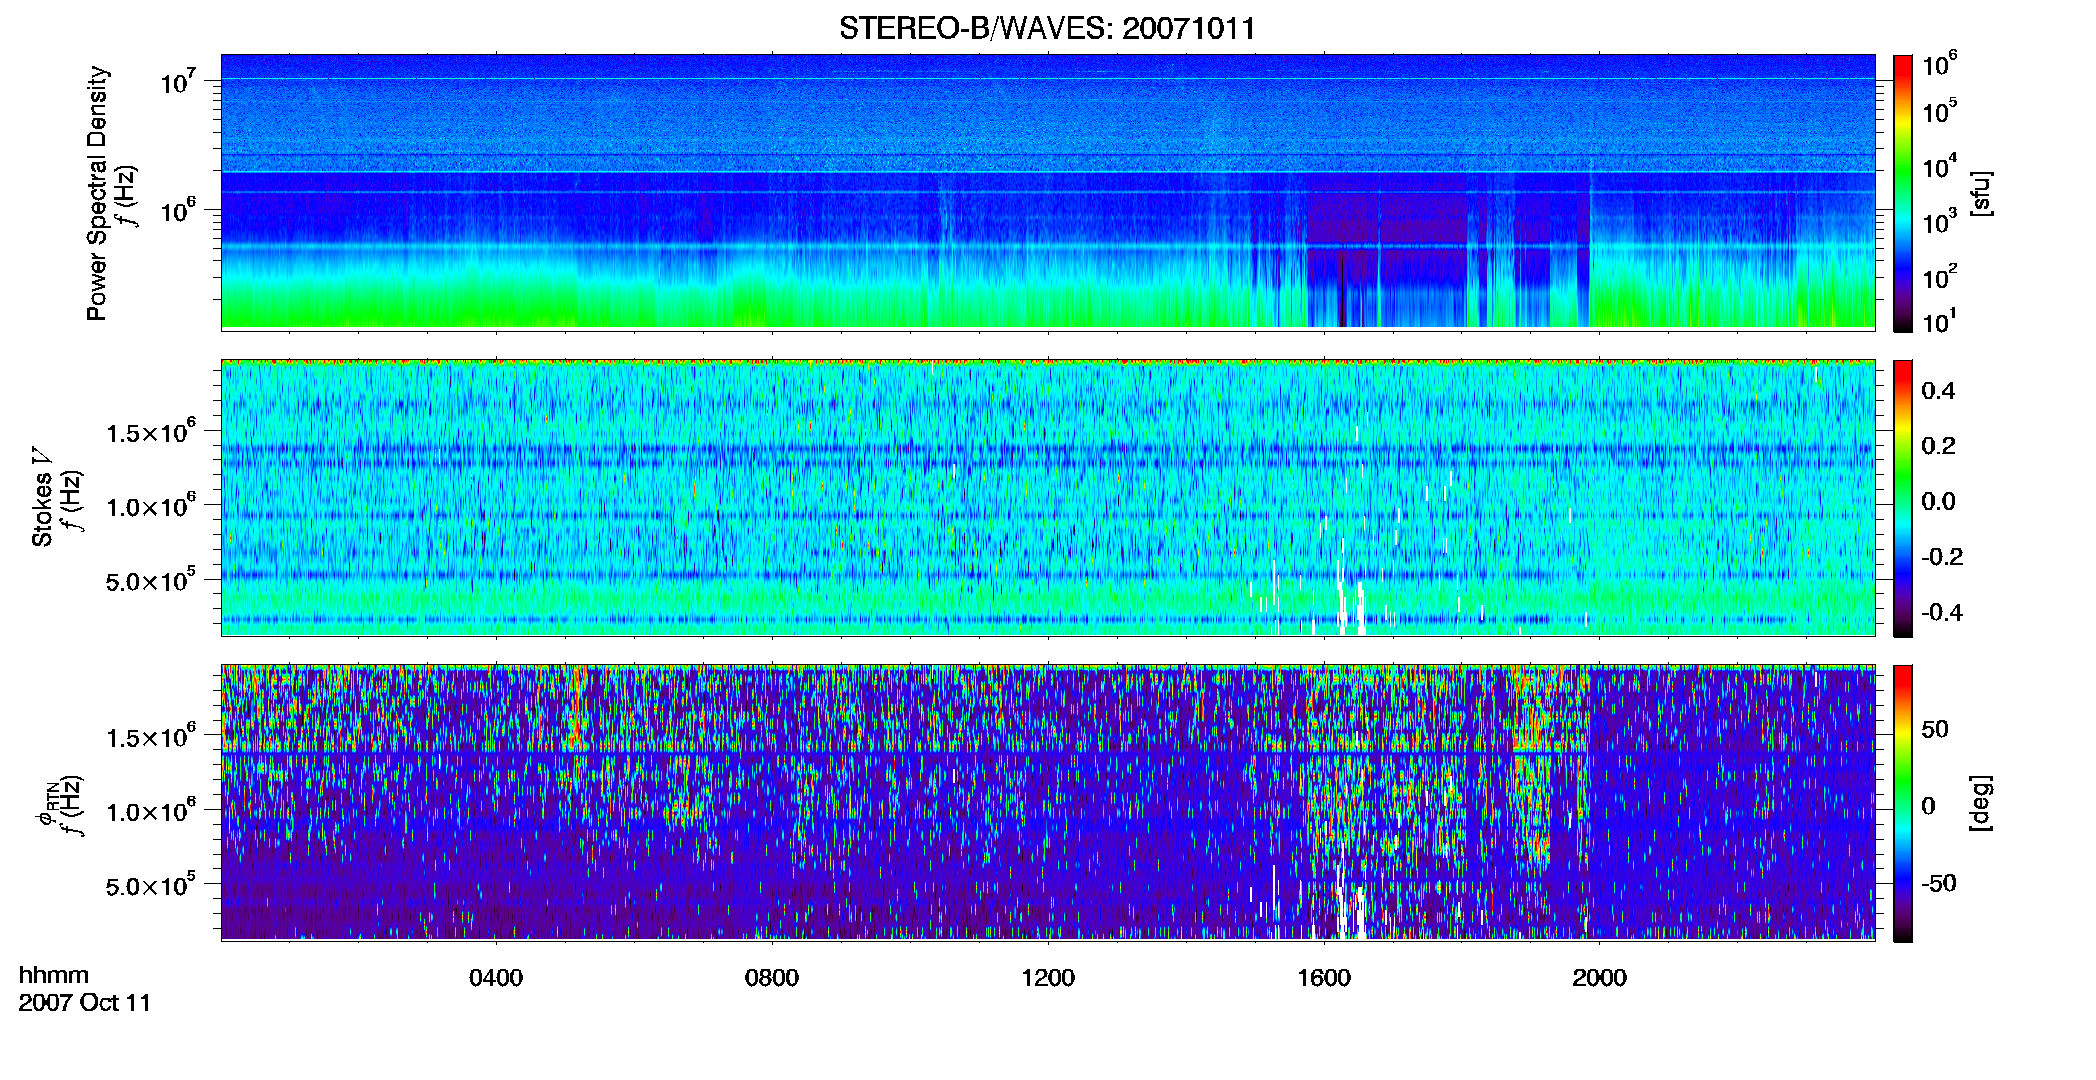Click the 2007 Oct 11 date label
The height and width of the screenshot is (1080, 2096).
click(x=85, y=1003)
